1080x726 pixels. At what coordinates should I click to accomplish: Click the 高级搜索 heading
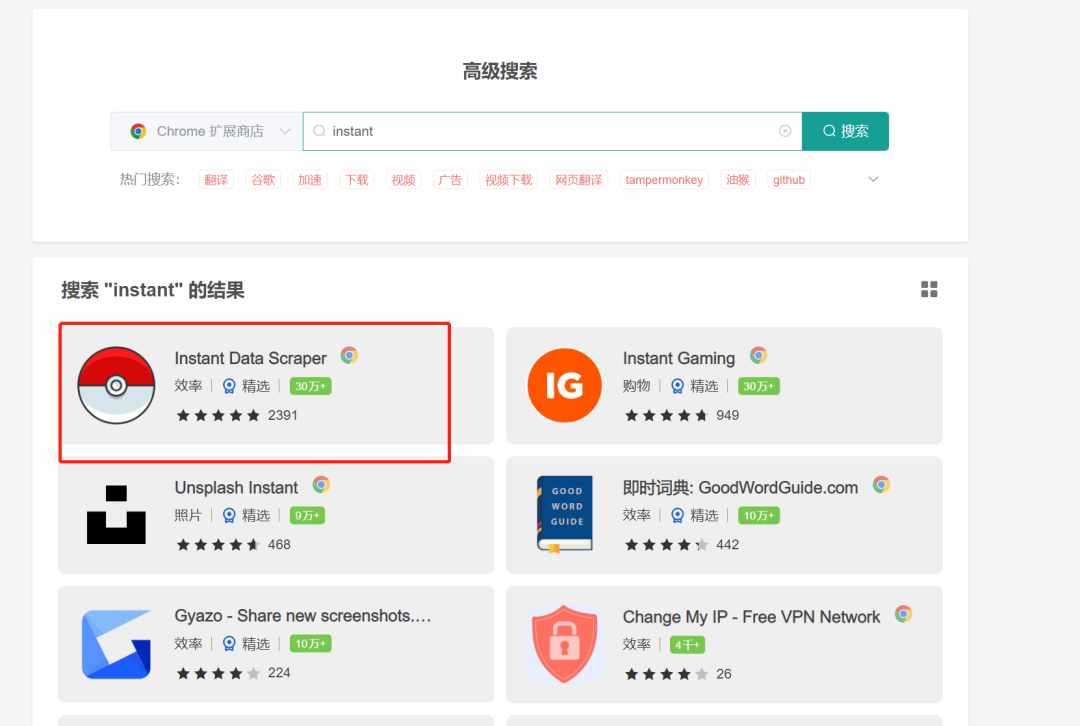point(500,71)
